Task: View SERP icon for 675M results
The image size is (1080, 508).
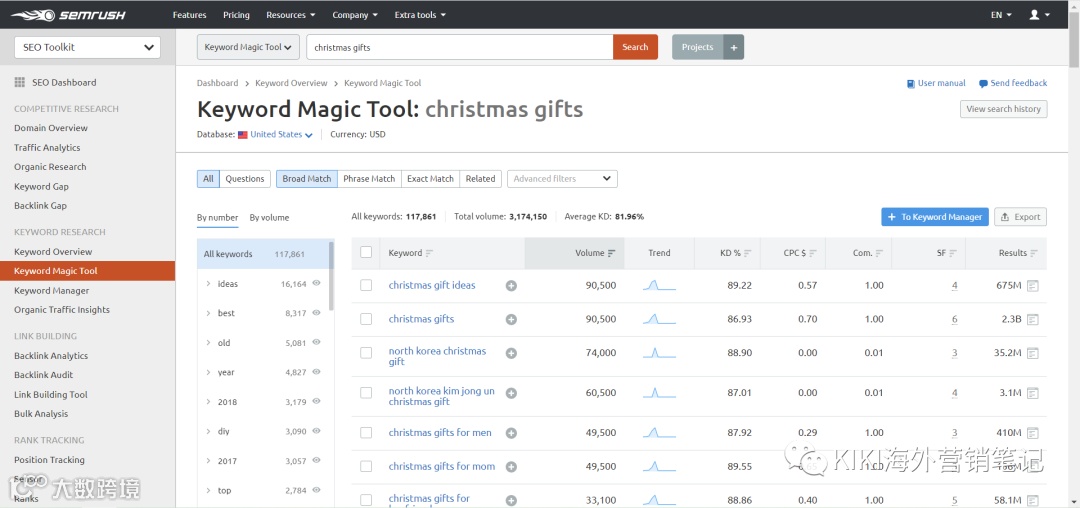Action: 1032,286
